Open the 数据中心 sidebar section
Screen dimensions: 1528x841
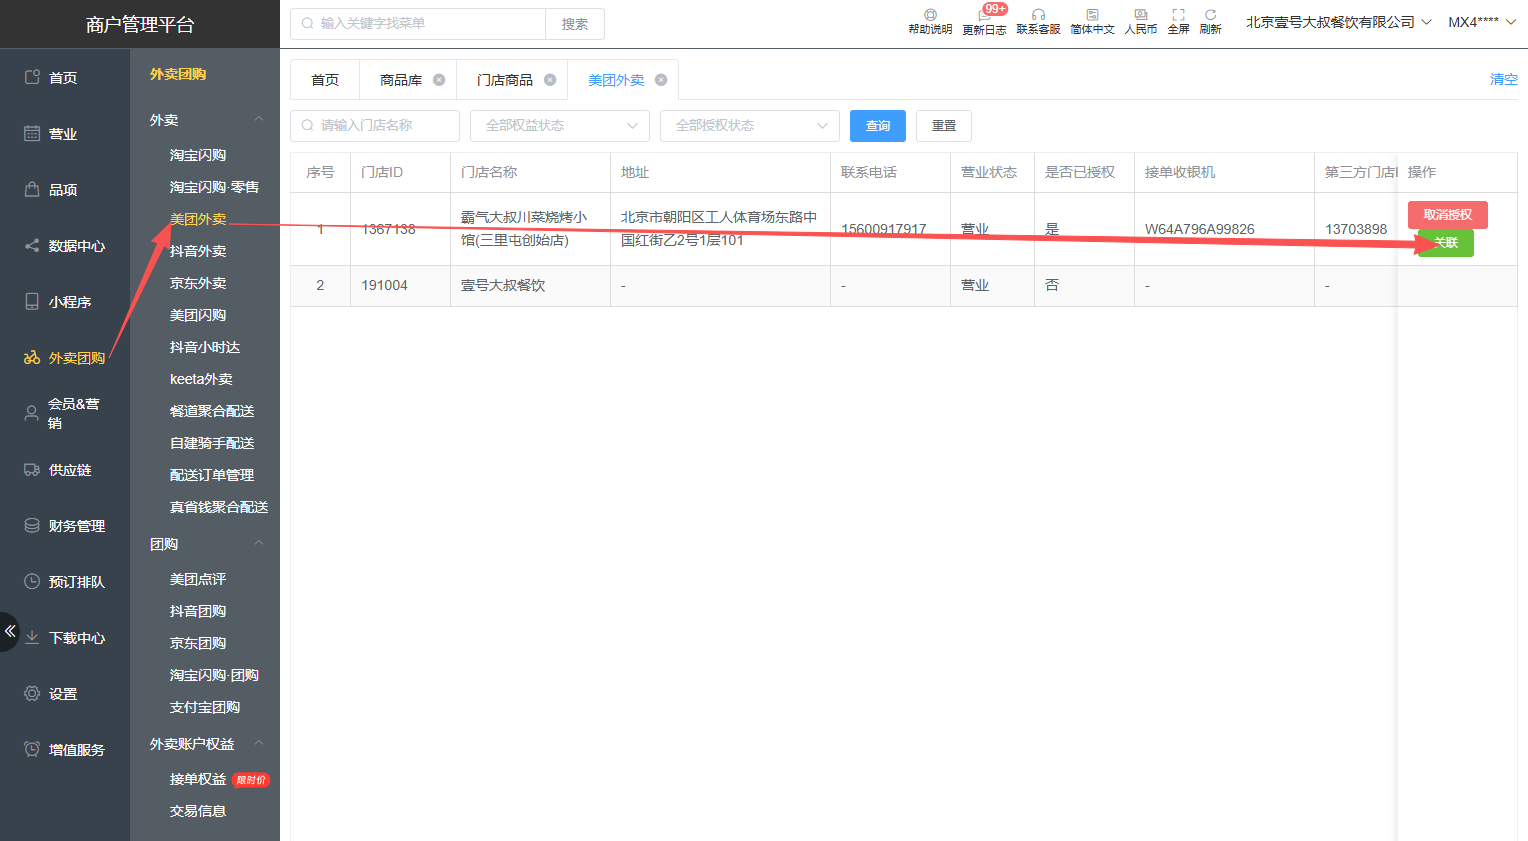click(x=65, y=245)
